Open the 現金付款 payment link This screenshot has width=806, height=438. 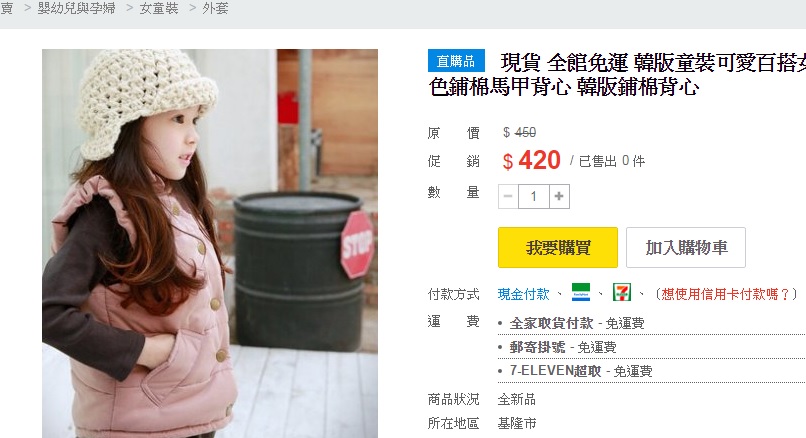523,294
